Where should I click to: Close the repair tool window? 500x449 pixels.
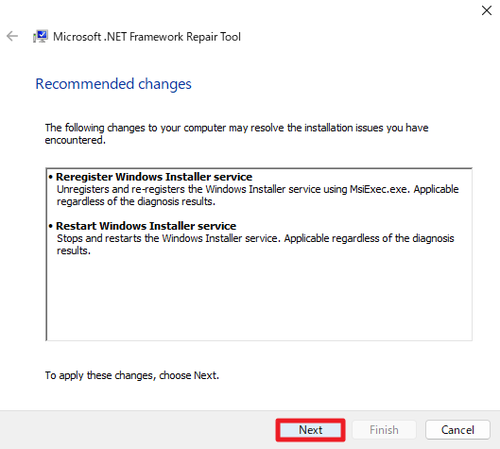(487, 10)
